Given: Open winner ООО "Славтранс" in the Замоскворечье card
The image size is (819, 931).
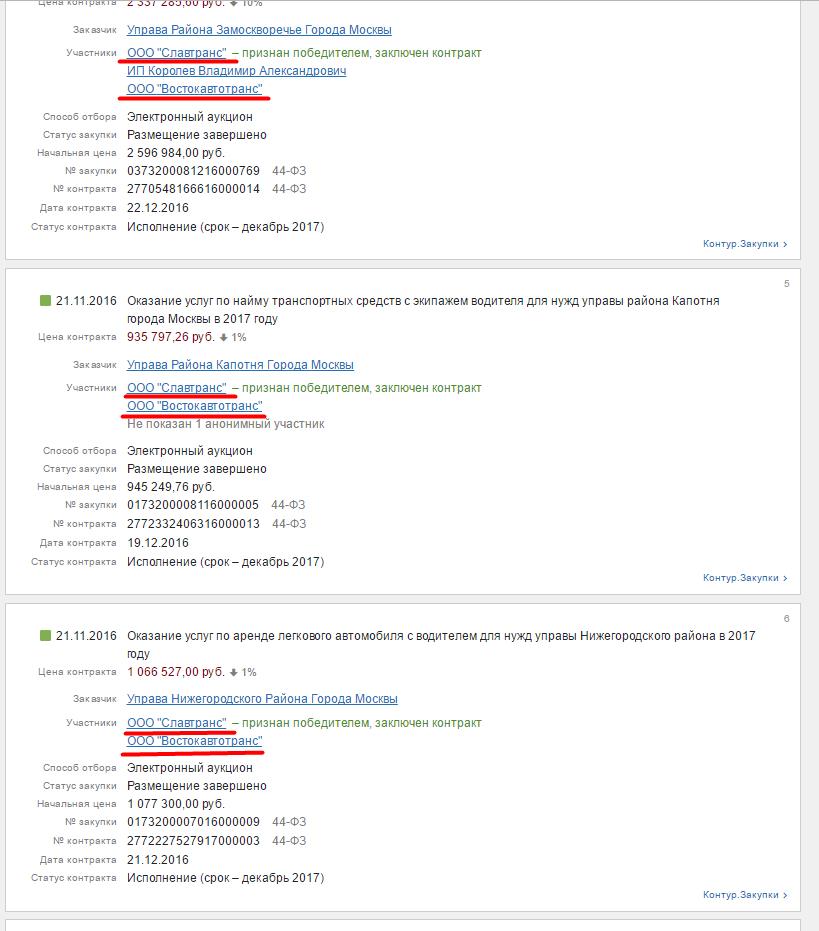Looking at the screenshot, I should pyautogui.click(x=176, y=53).
